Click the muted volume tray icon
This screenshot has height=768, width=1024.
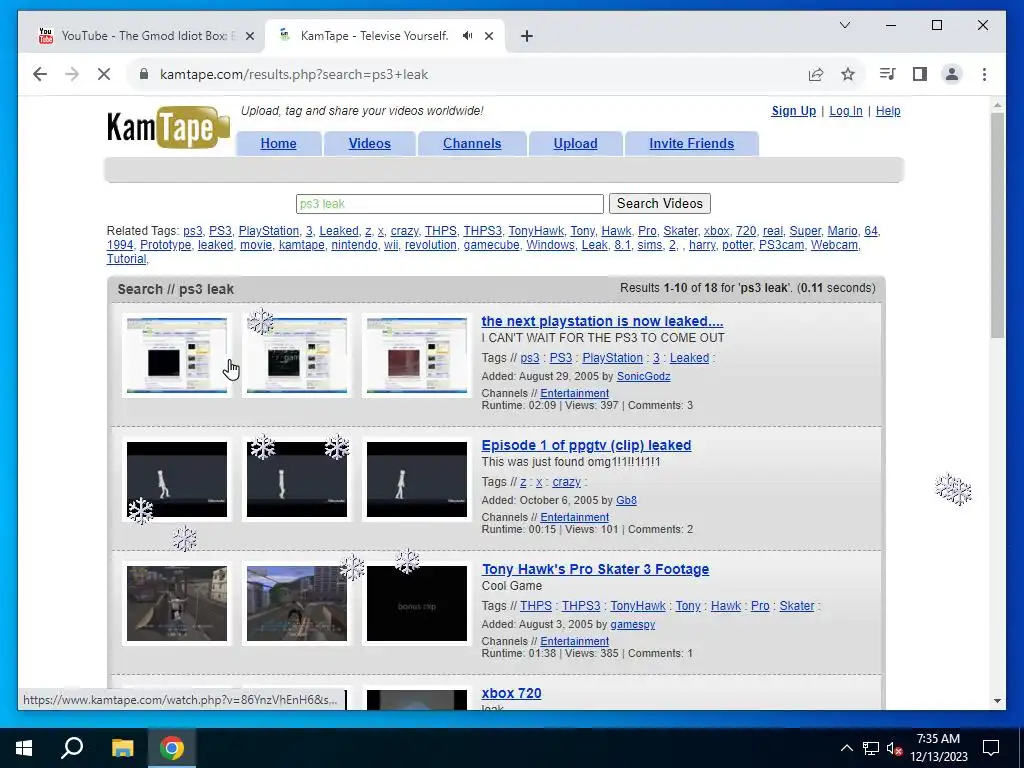(895, 748)
